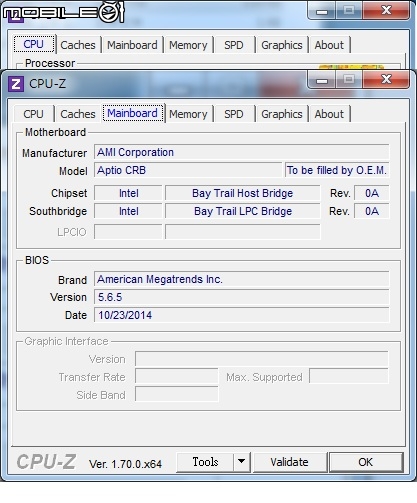Image resolution: width=417 pixels, height=503 pixels.
Task: Click the Chipset Rev. 0A value
Action: (x=372, y=193)
